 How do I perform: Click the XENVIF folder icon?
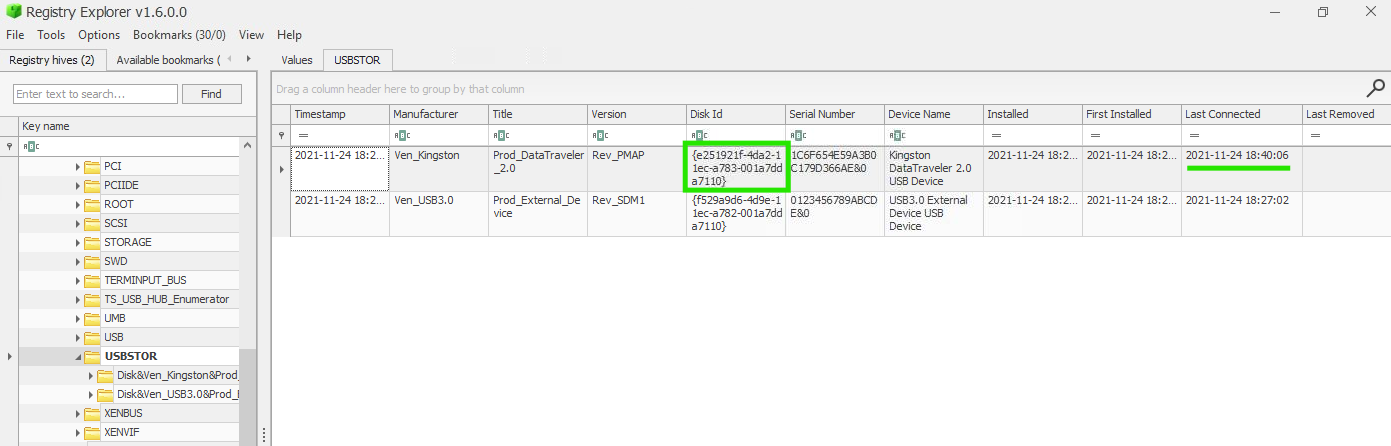click(92, 432)
